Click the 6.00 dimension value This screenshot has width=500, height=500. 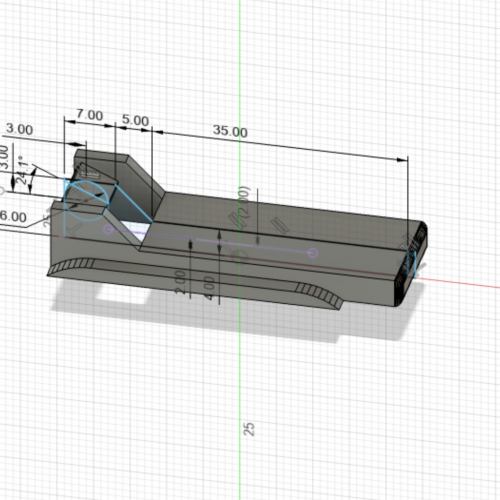tap(13, 217)
